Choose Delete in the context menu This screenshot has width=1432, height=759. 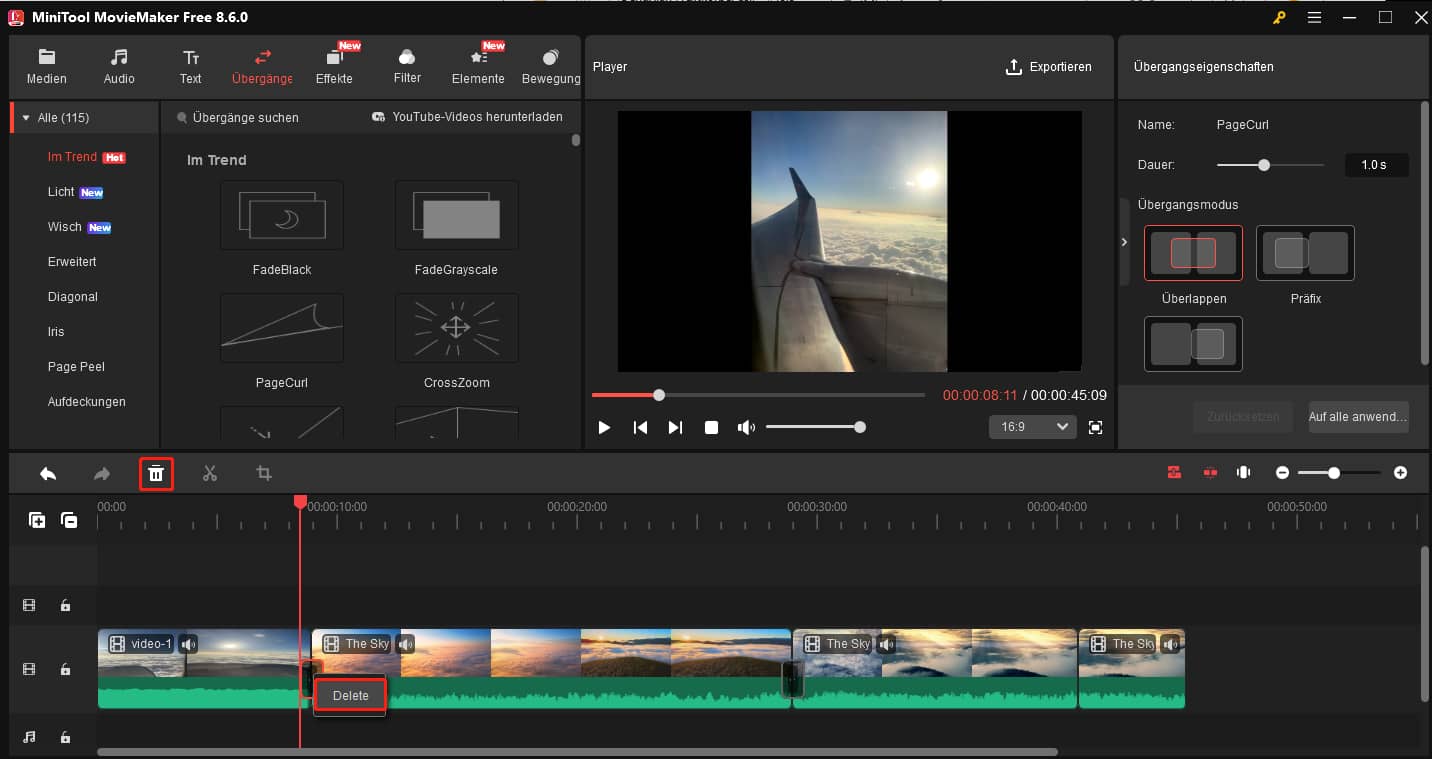click(x=349, y=694)
